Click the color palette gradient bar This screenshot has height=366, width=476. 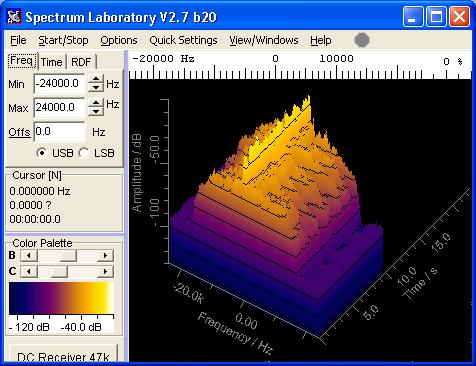61,298
